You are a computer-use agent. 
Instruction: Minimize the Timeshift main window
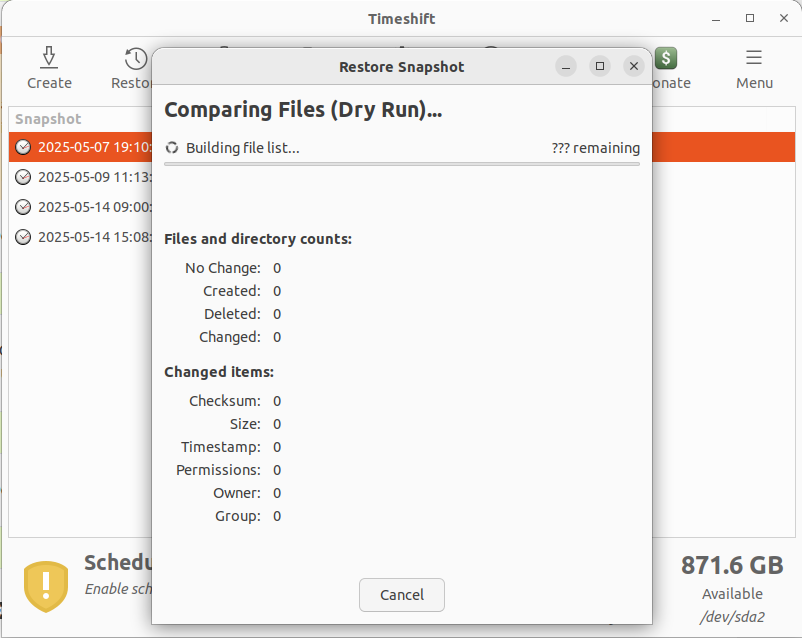pos(716,18)
